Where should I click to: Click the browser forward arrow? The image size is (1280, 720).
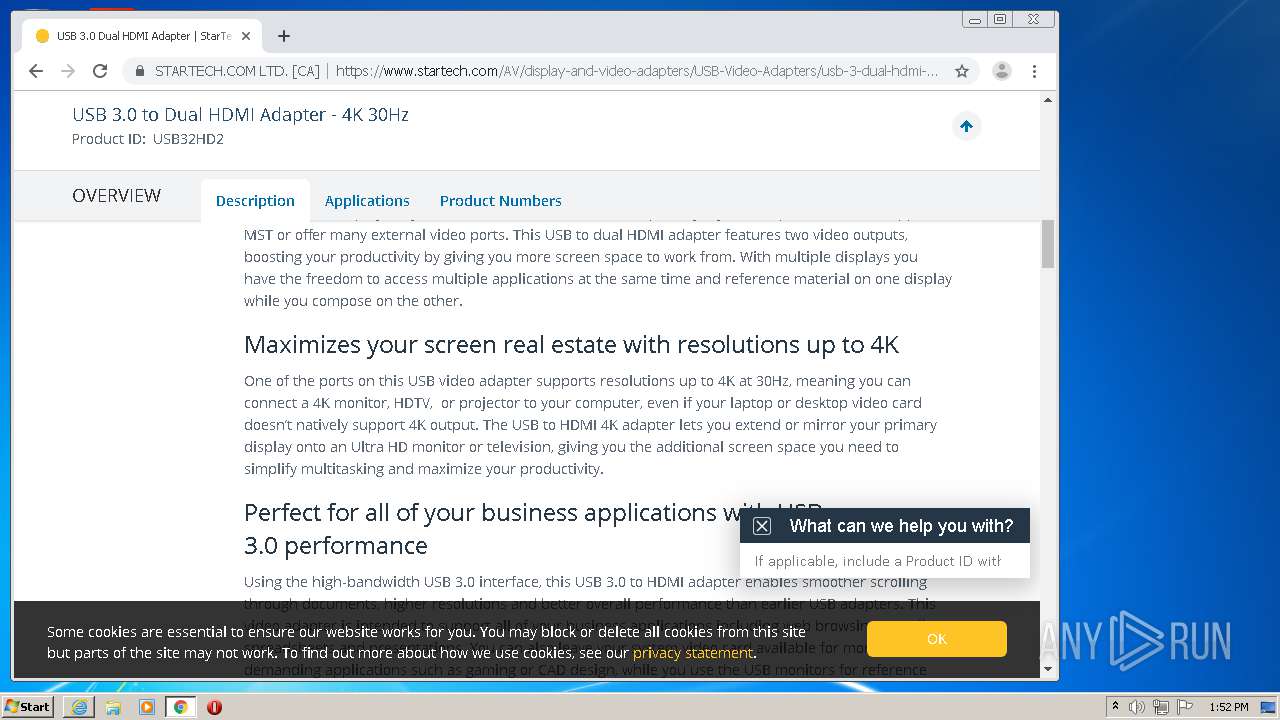tap(68, 71)
